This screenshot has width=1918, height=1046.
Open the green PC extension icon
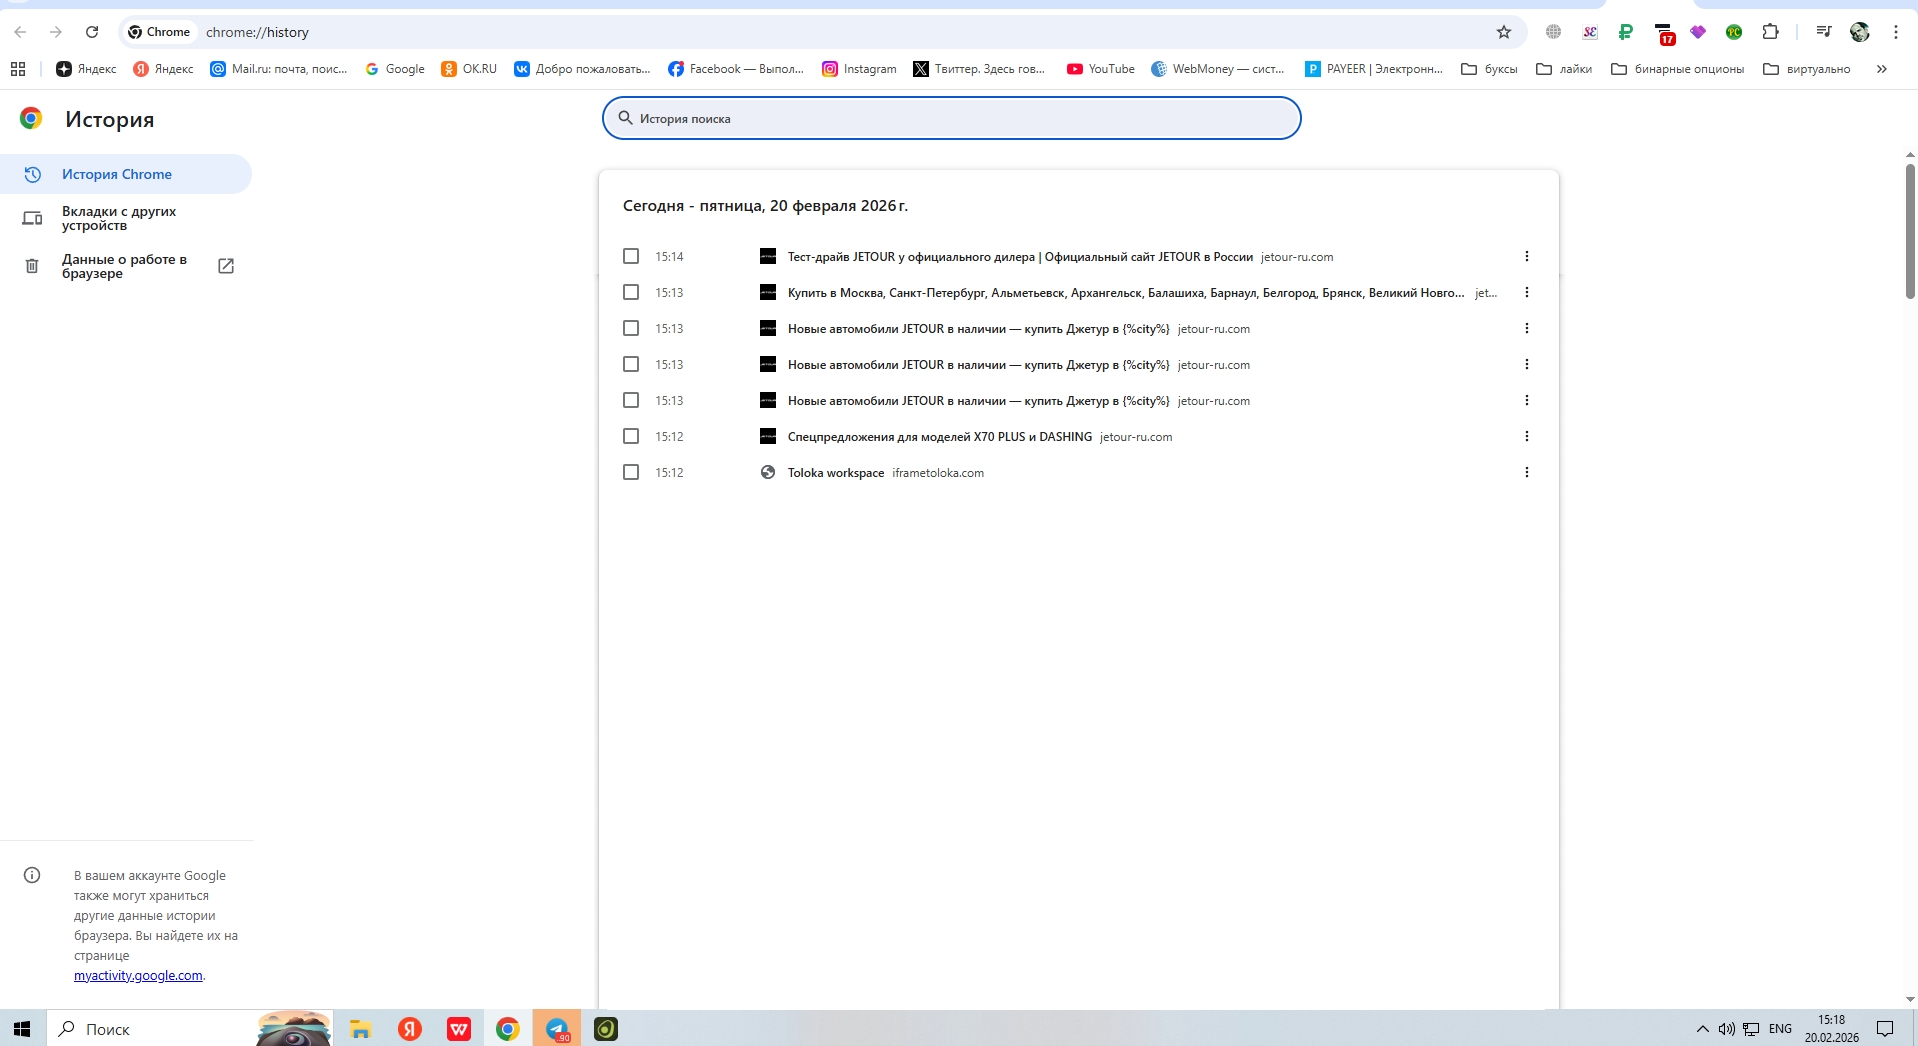1734,32
